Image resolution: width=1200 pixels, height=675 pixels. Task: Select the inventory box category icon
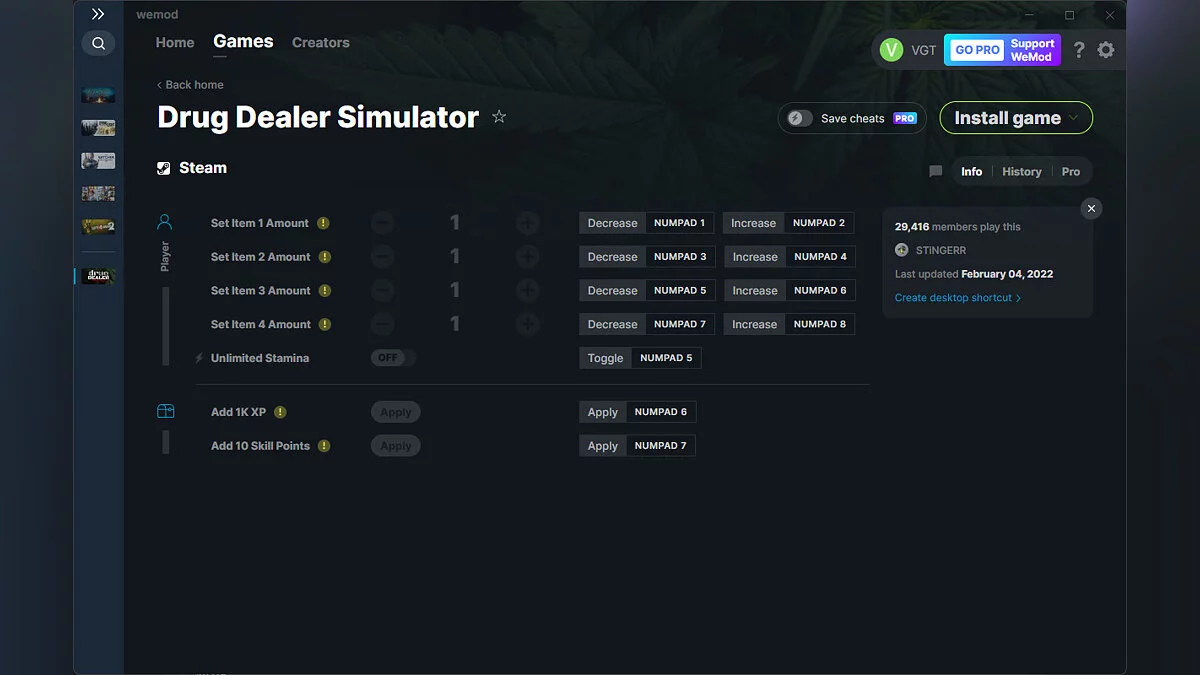[165, 411]
